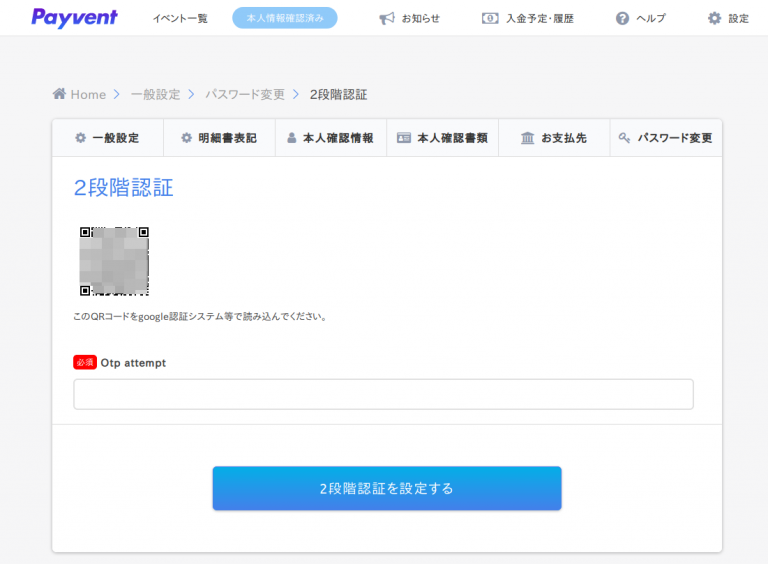Click the bank building icon on お支払先 tab
The height and width of the screenshot is (564, 768).
click(x=528, y=138)
